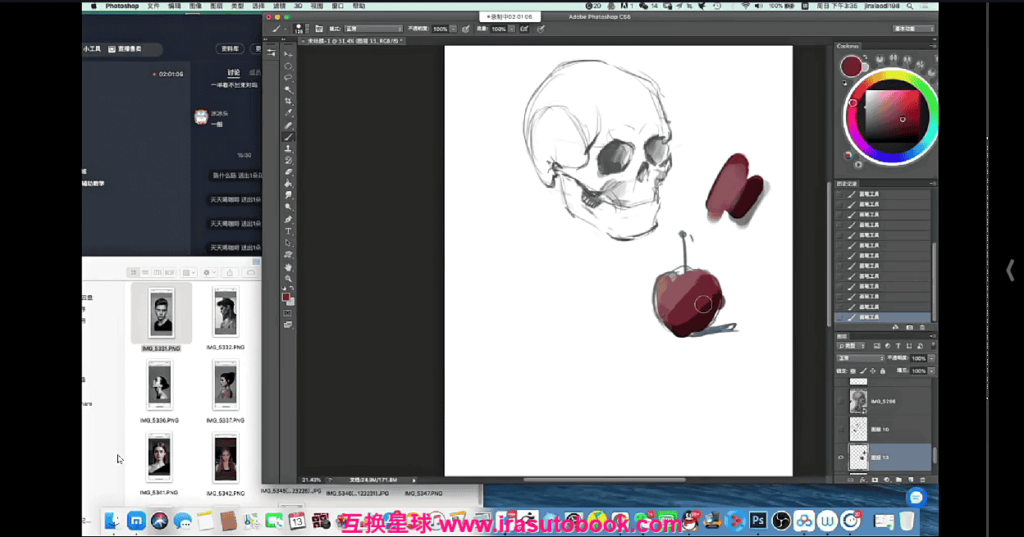
Task: Switch to 讨论 tab in chat window
Action: [x=234, y=73]
